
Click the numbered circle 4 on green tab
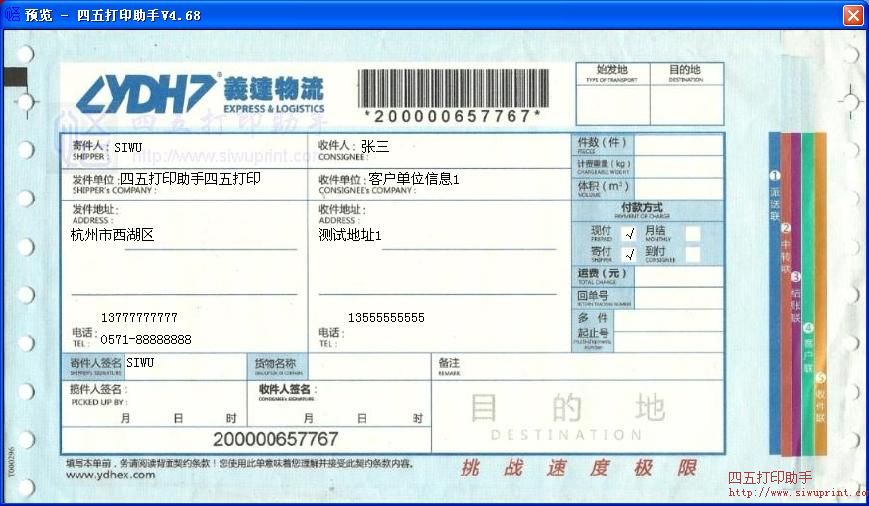click(x=808, y=327)
